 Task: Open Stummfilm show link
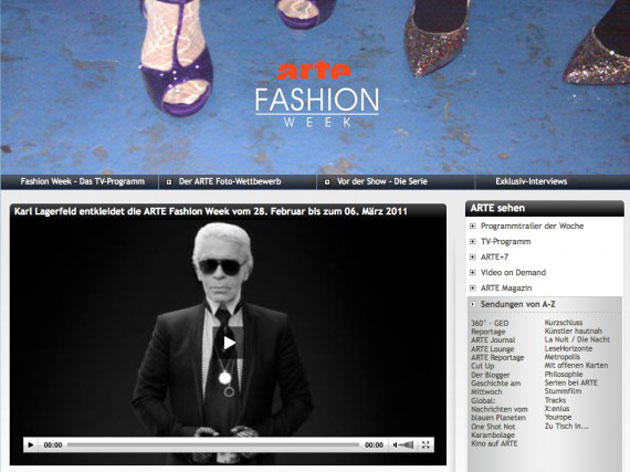pos(562,391)
